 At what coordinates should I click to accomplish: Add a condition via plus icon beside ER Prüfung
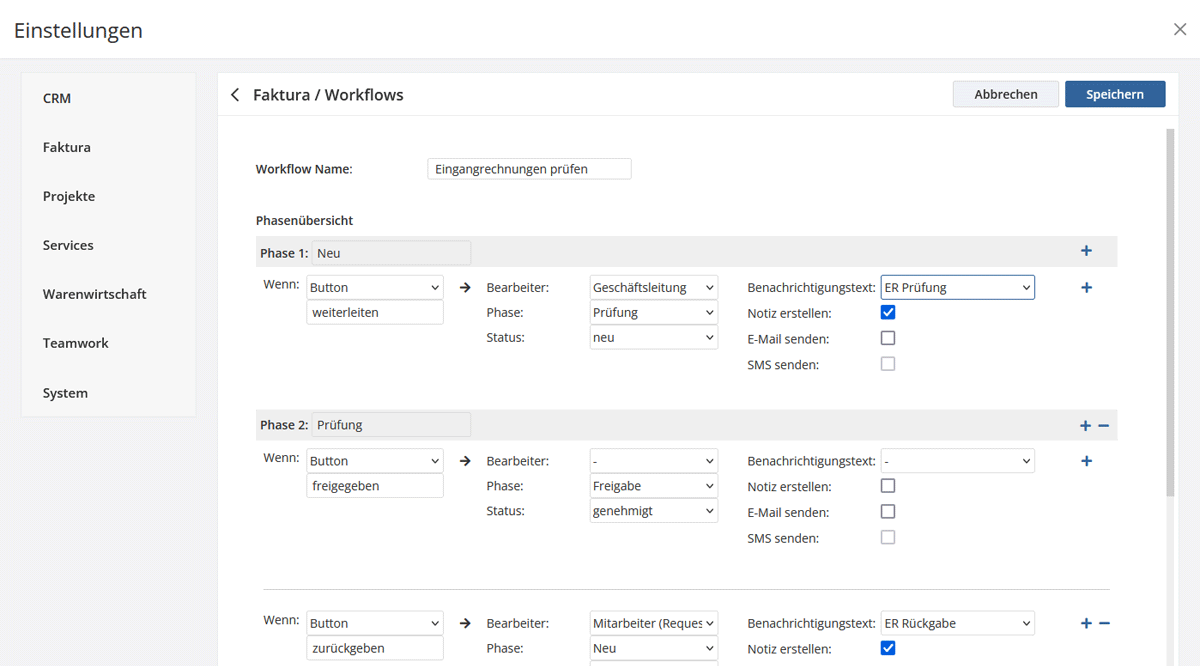pyautogui.click(x=1086, y=288)
